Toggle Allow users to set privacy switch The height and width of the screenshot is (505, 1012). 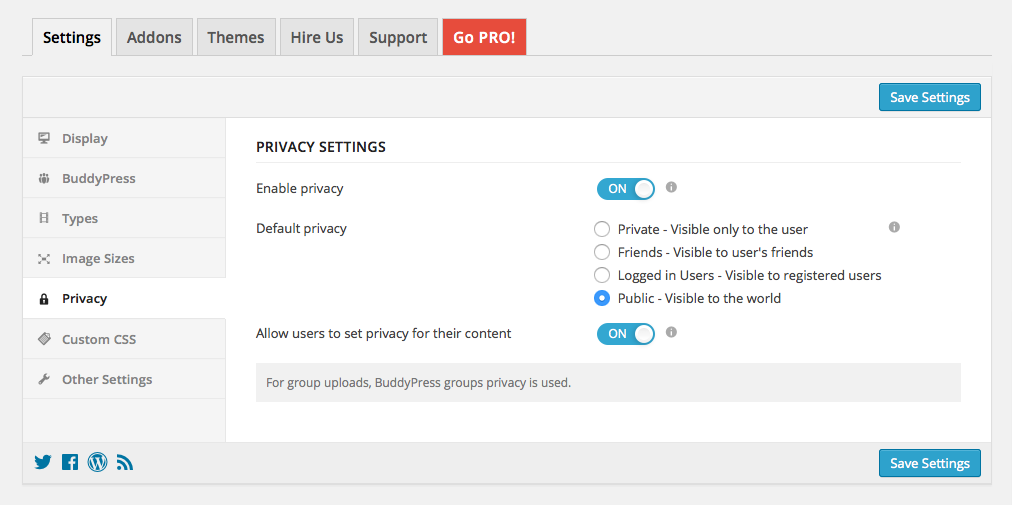click(x=625, y=333)
